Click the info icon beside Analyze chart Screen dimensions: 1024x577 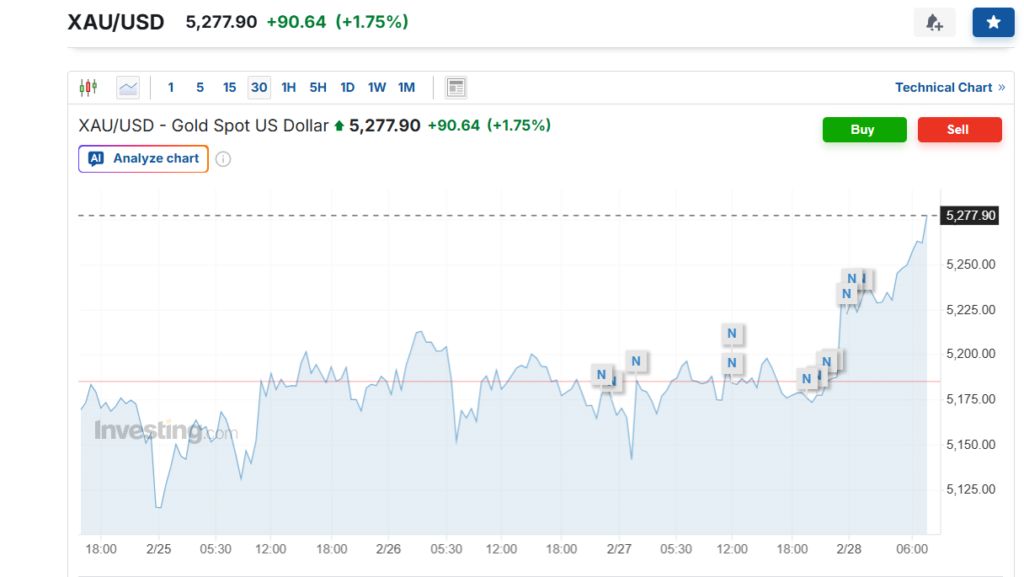(223, 159)
